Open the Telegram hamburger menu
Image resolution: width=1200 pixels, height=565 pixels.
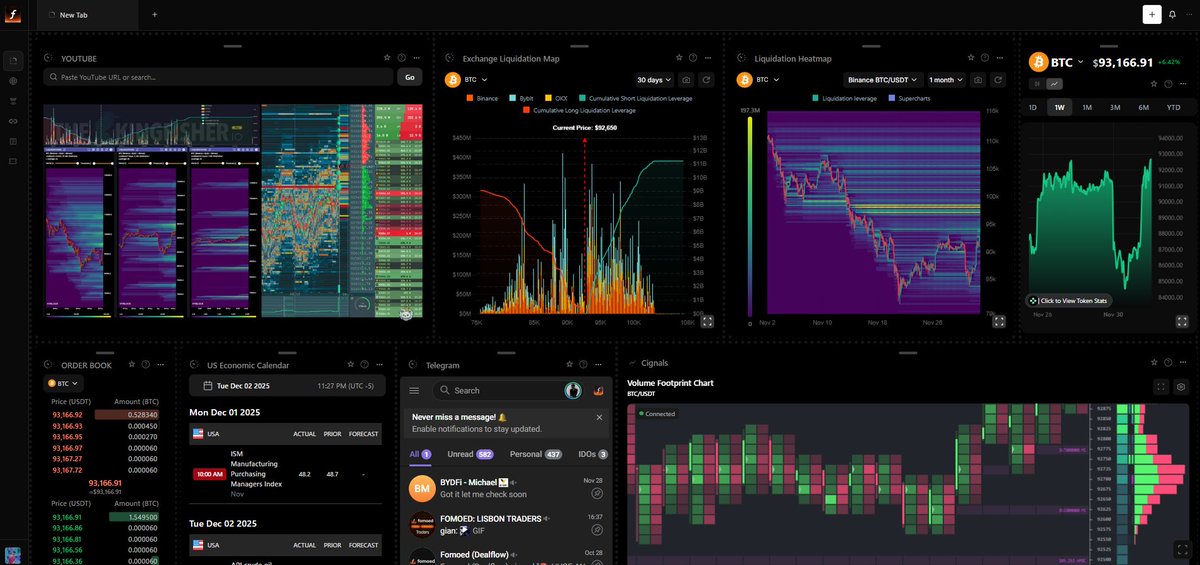point(414,390)
